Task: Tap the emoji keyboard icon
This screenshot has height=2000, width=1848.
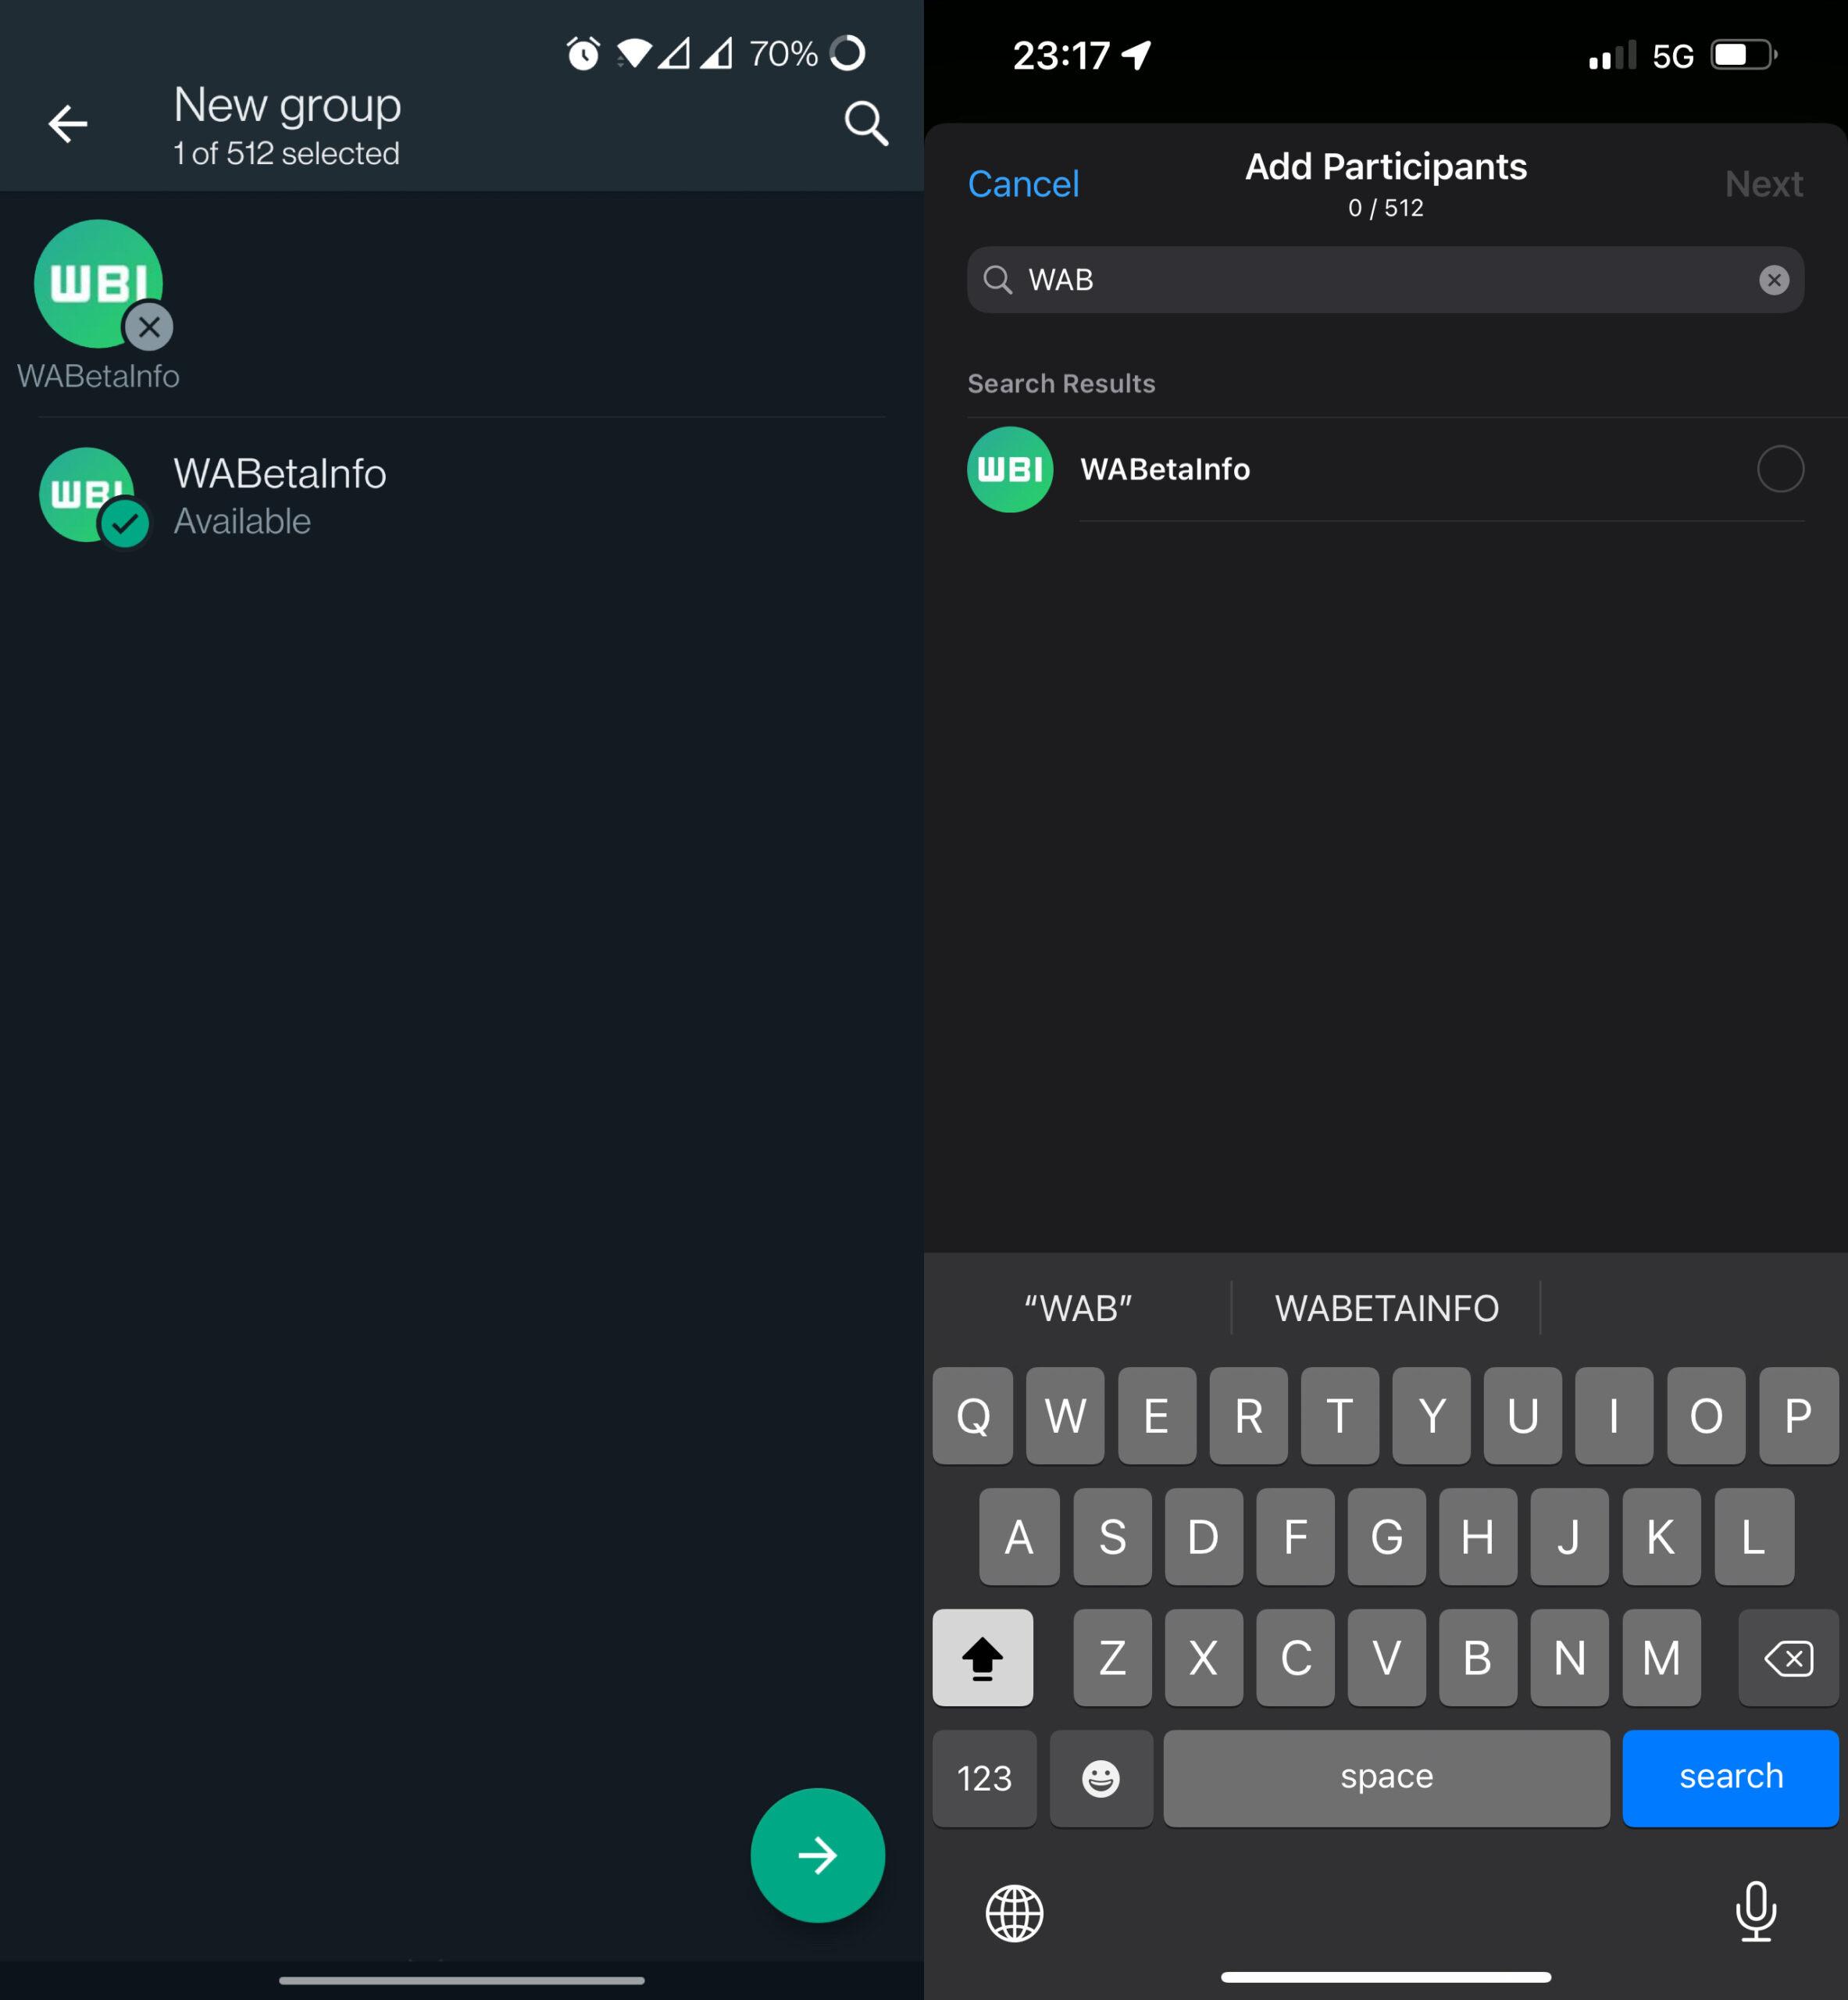Action: tap(1104, 1775)
